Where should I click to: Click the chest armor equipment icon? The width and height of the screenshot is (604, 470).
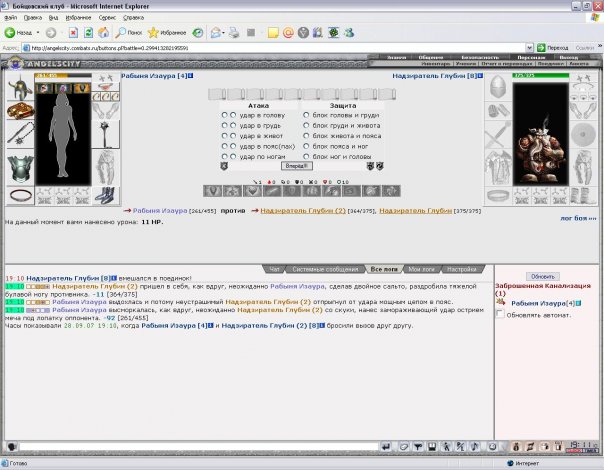(20, 169)
